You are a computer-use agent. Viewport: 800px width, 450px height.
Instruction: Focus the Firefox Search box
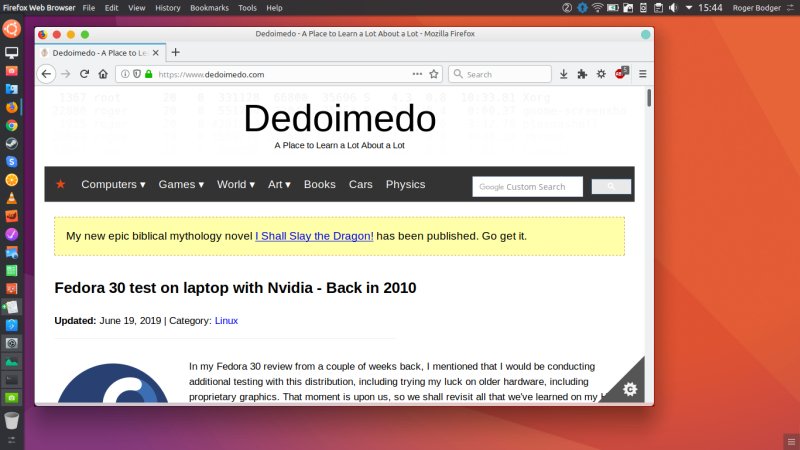(x=500, y=74)
